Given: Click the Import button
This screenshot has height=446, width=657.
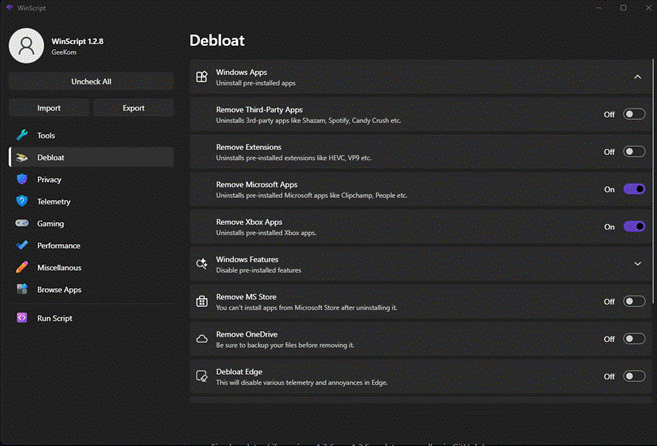Looking at the screenshot, I should pos(49,108).
